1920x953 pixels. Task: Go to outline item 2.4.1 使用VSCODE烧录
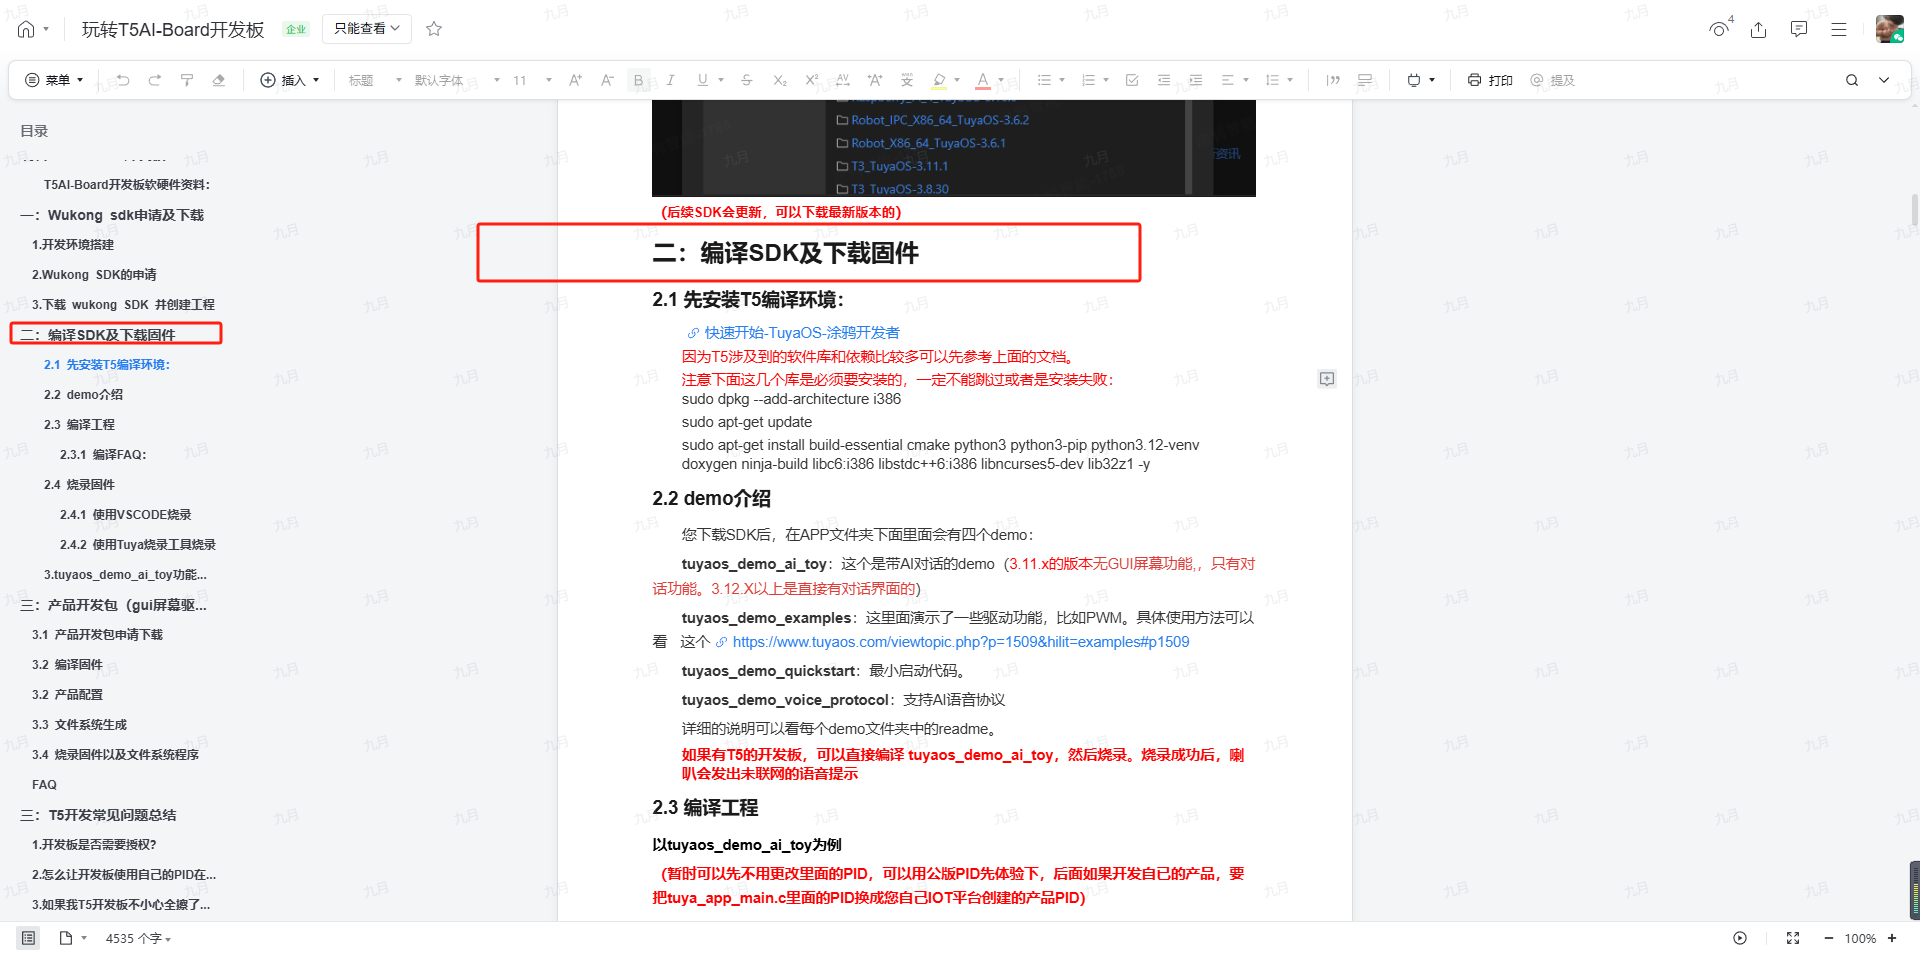pos(125,515)
